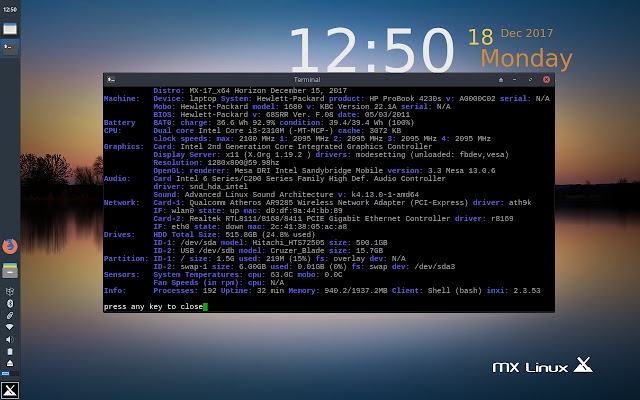Click kernel version 'k4.13.0-1-amd64'
640x400 pixels.
[385, 195]
